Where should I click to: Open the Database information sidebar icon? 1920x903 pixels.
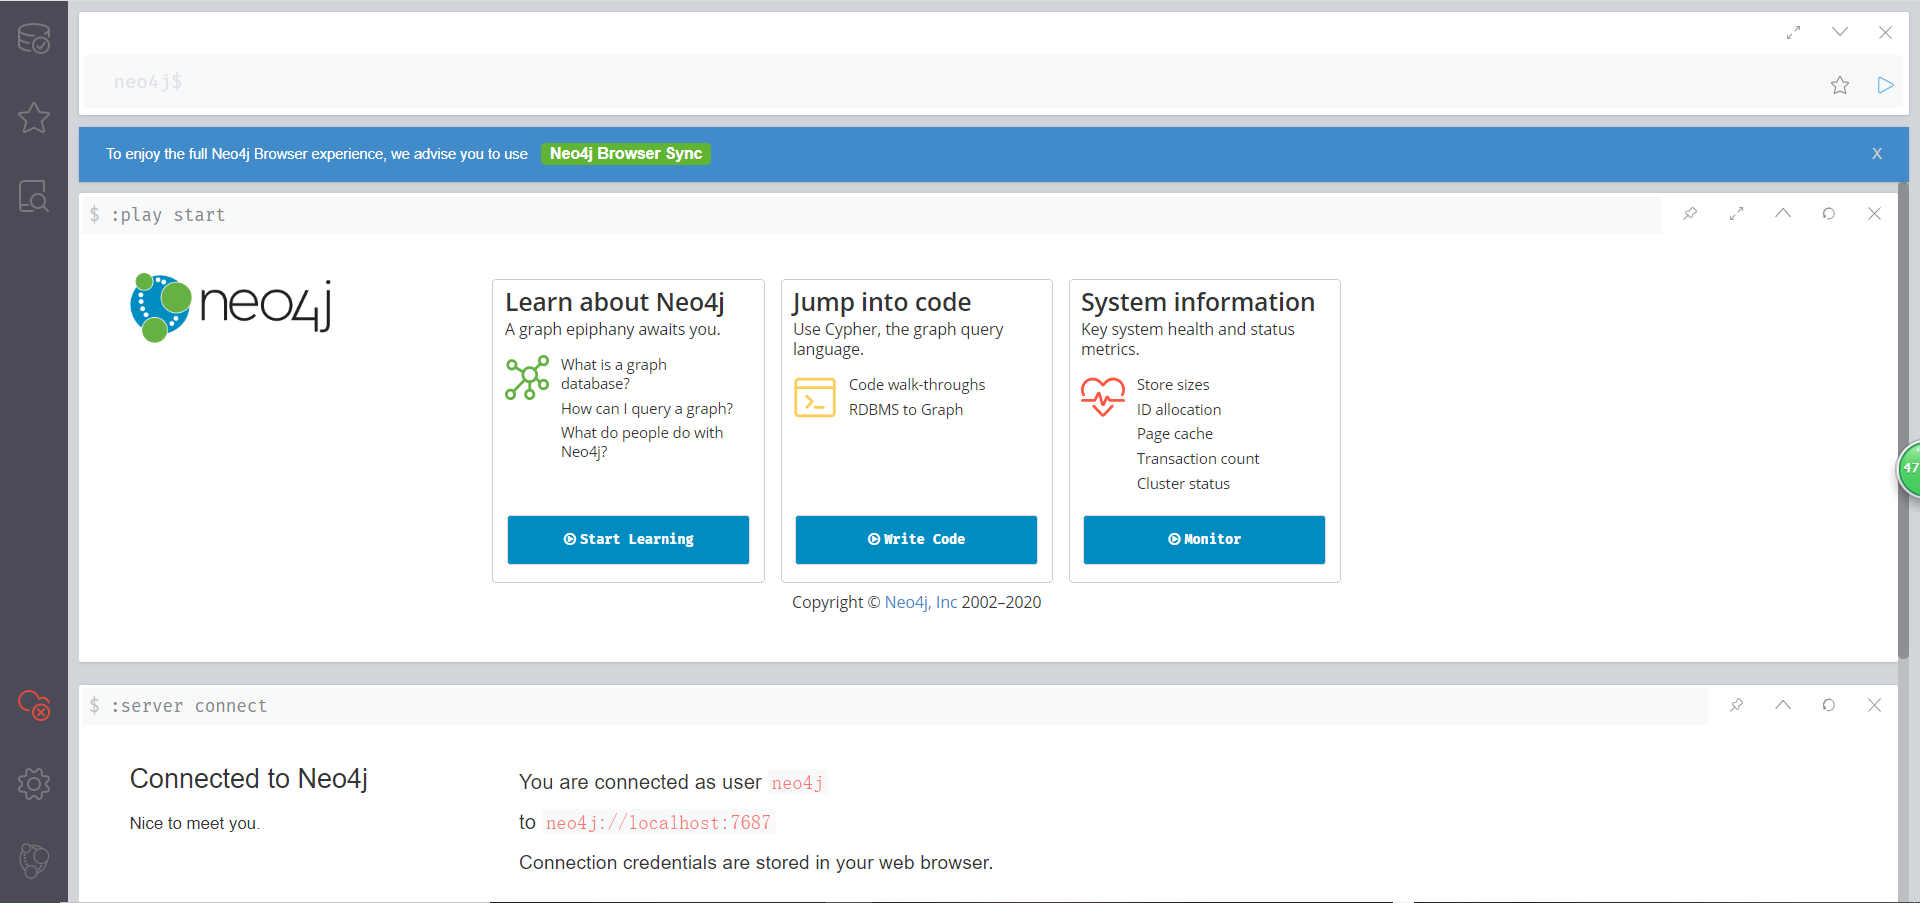coord(34,39)
